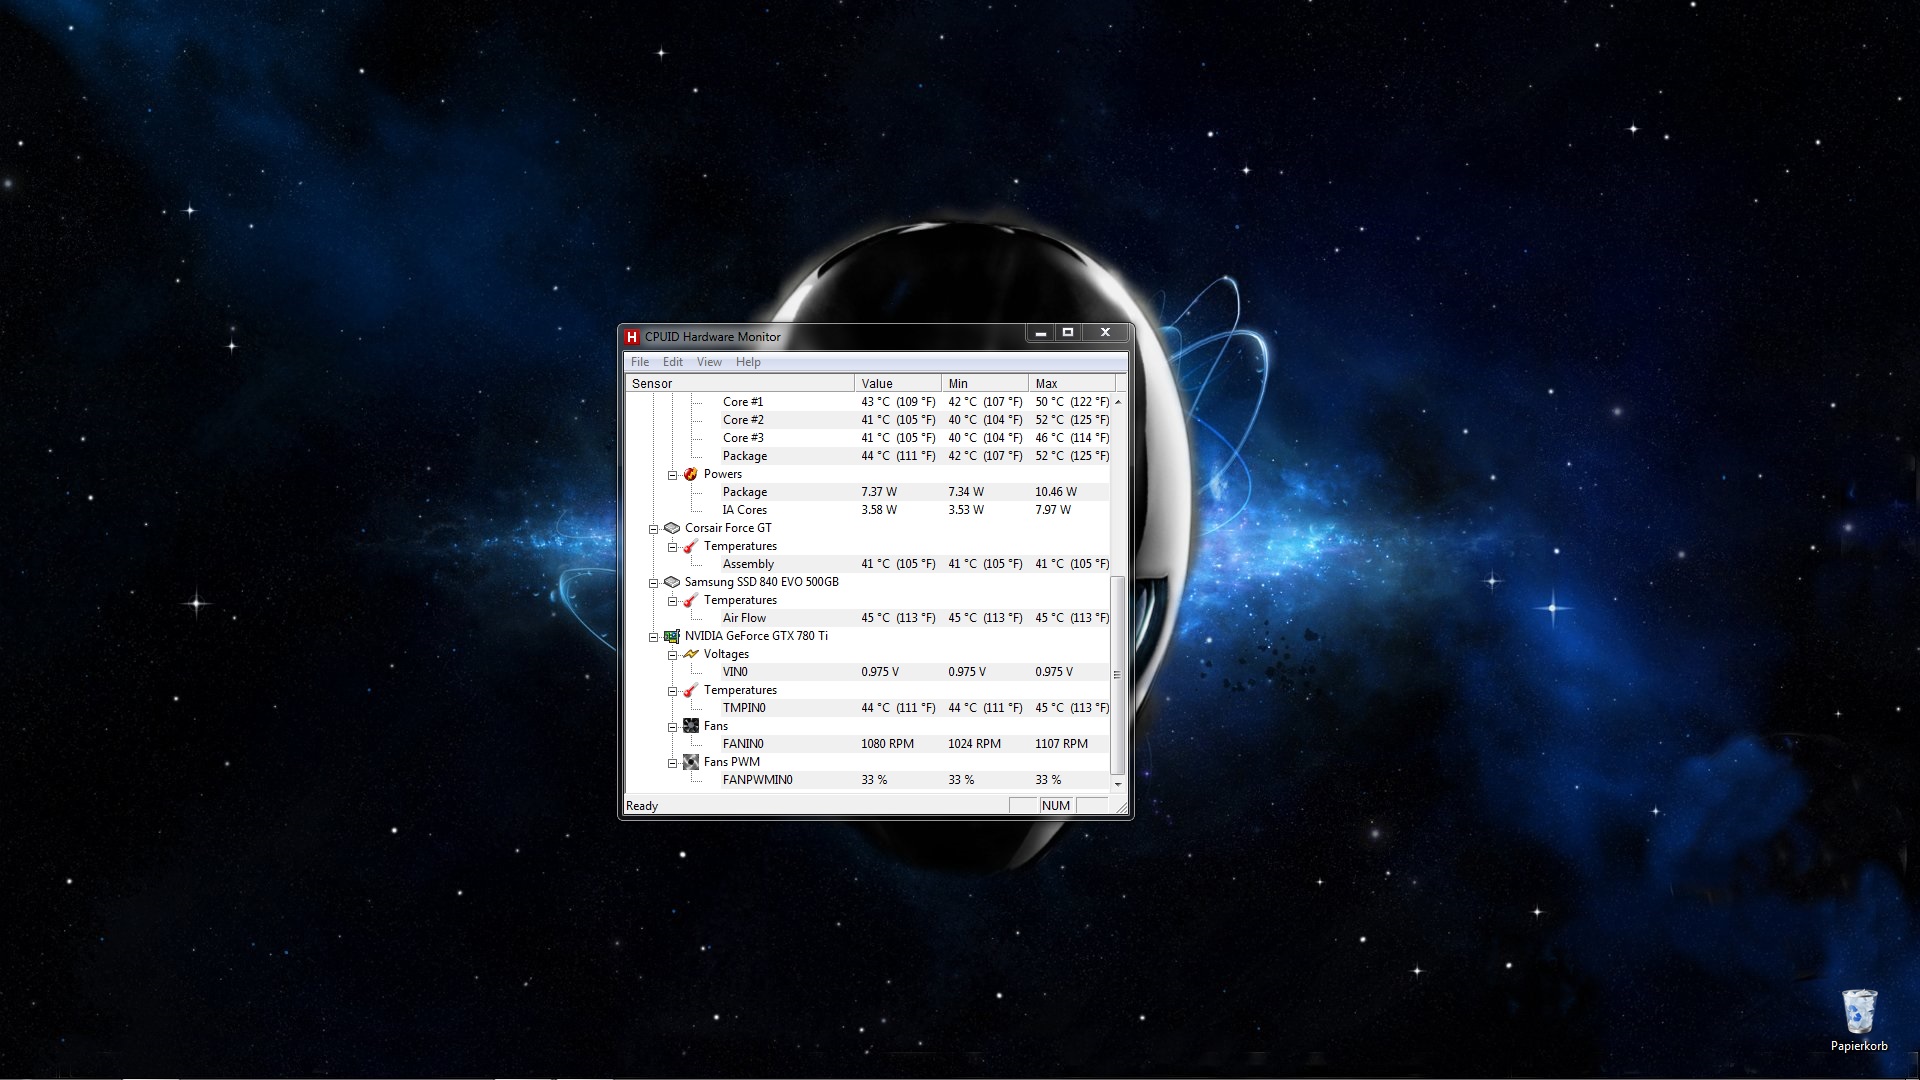1920x1080 pixels.
Task: Click the Fans PWM icon
Action: [690, 762]
